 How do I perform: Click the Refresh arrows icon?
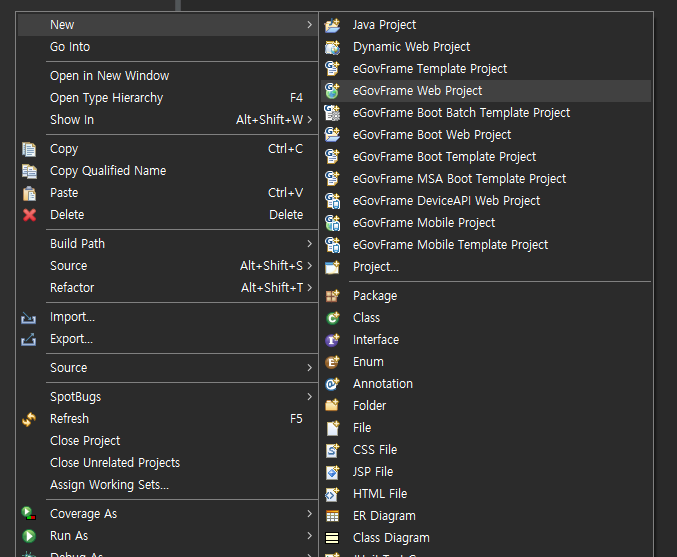tap(29, 419)
